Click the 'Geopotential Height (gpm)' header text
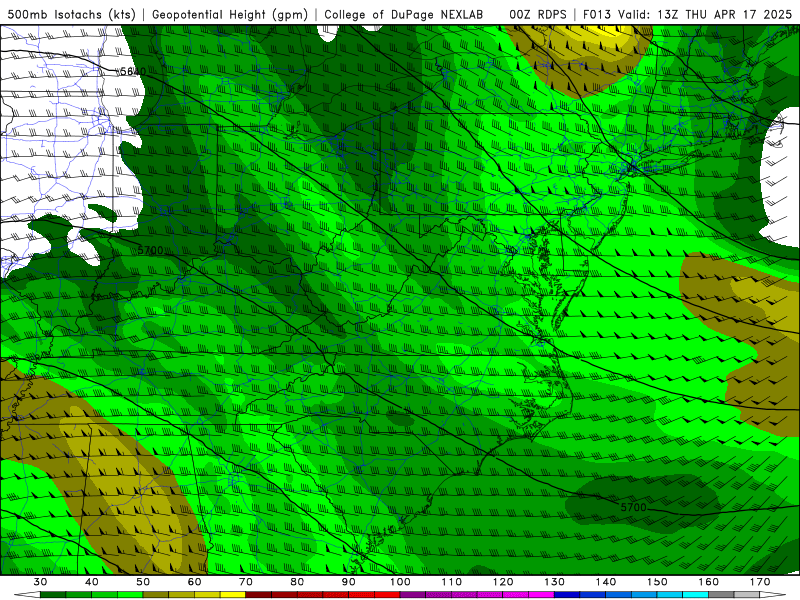800x600 pixels. [x=230, y=14]
